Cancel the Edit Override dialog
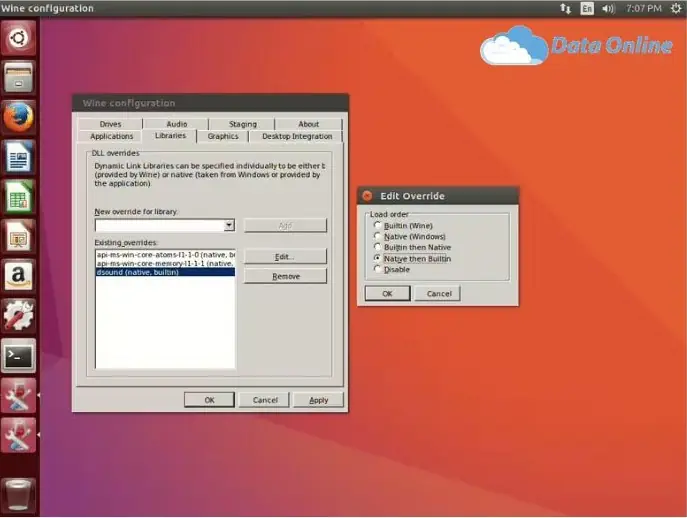Viewport: 687px width, 518px height. tap(439, 294)
